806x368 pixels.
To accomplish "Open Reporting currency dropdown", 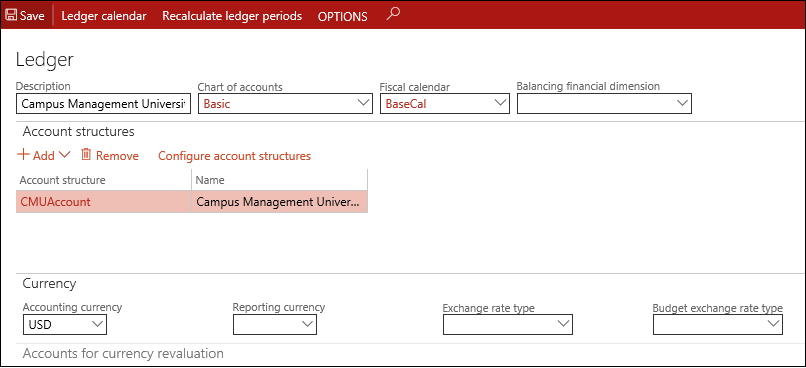I will coord(275,324).
